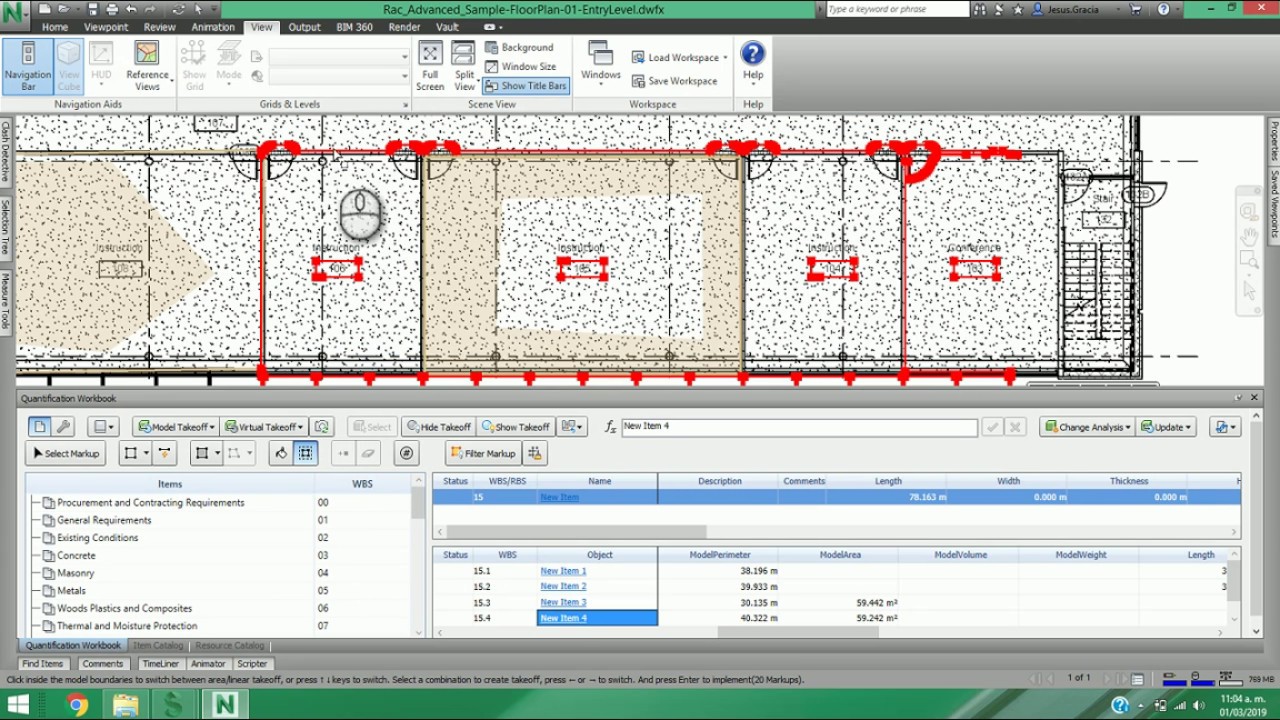Switch to Item Catalog tab
This screenshot has width=1280, height=720.
(x=158, y=646)
